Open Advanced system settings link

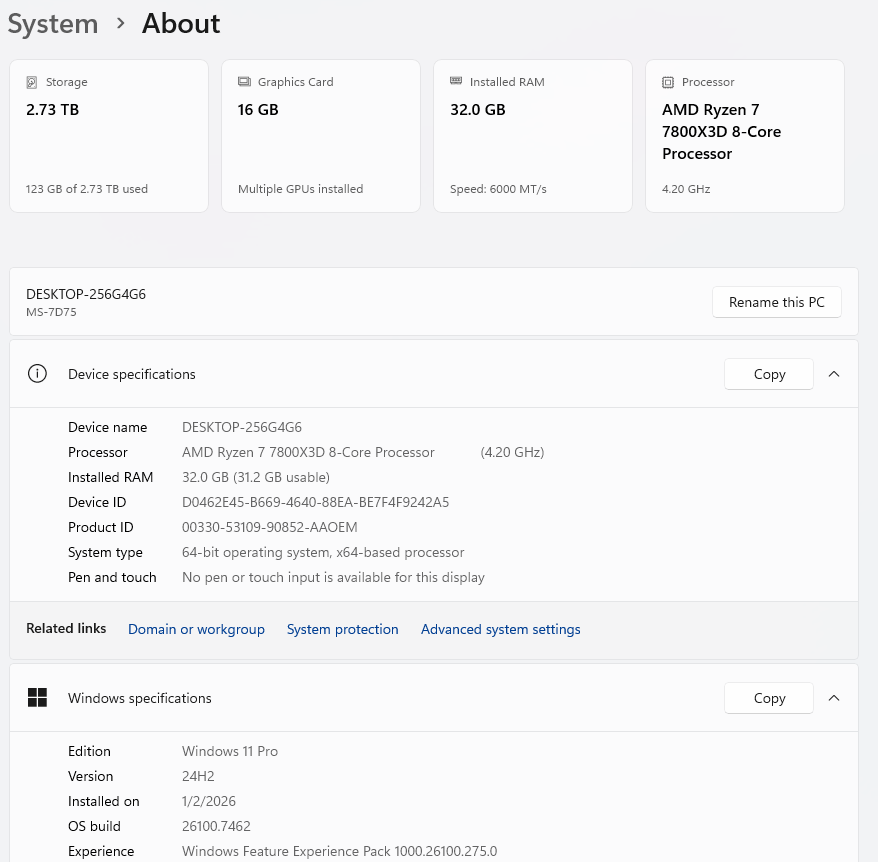pos(500,629)
